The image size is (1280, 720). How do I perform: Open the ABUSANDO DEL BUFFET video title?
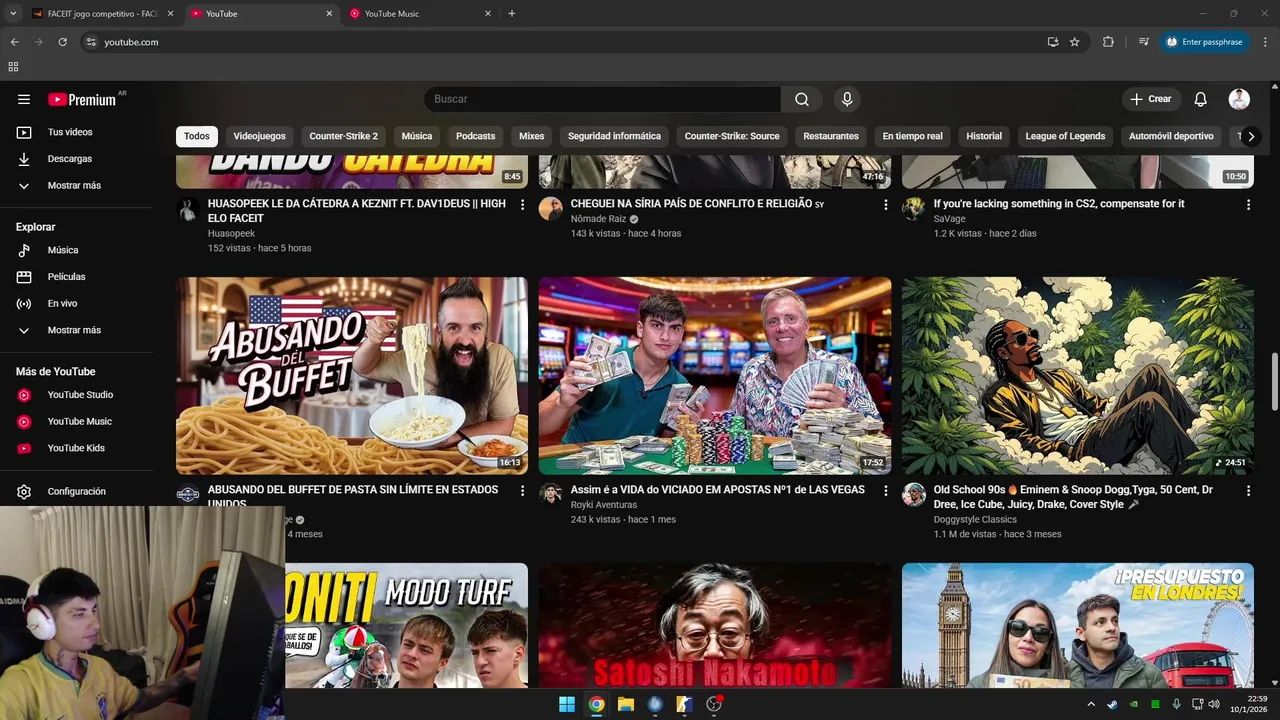click(x=353, y=496)
